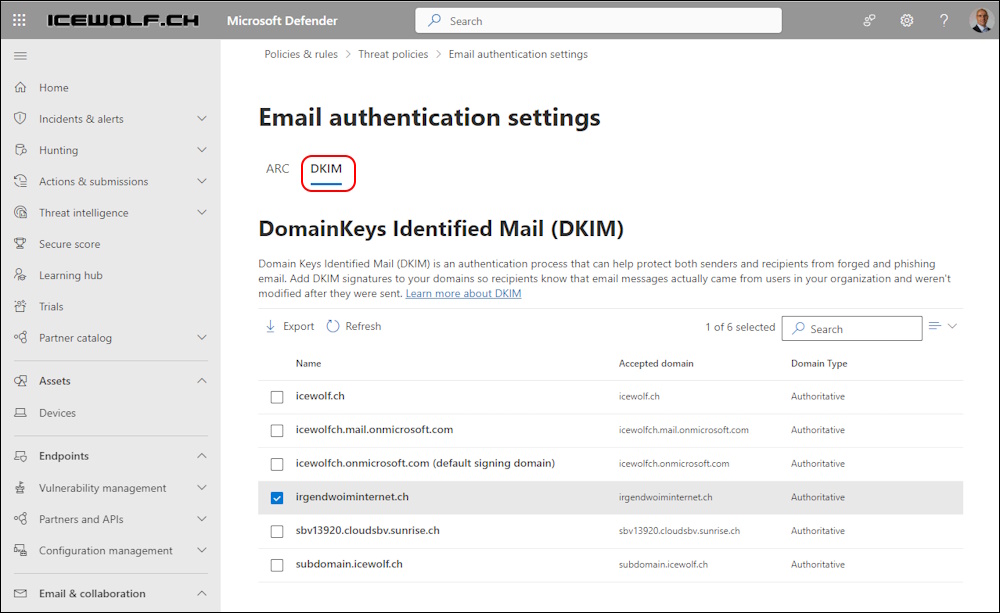Check the icewolfch.mail.onmicrosoft.com checkbox
Image resolution: width=1000 pixels, height=613 pixels.
coord(277,431)
